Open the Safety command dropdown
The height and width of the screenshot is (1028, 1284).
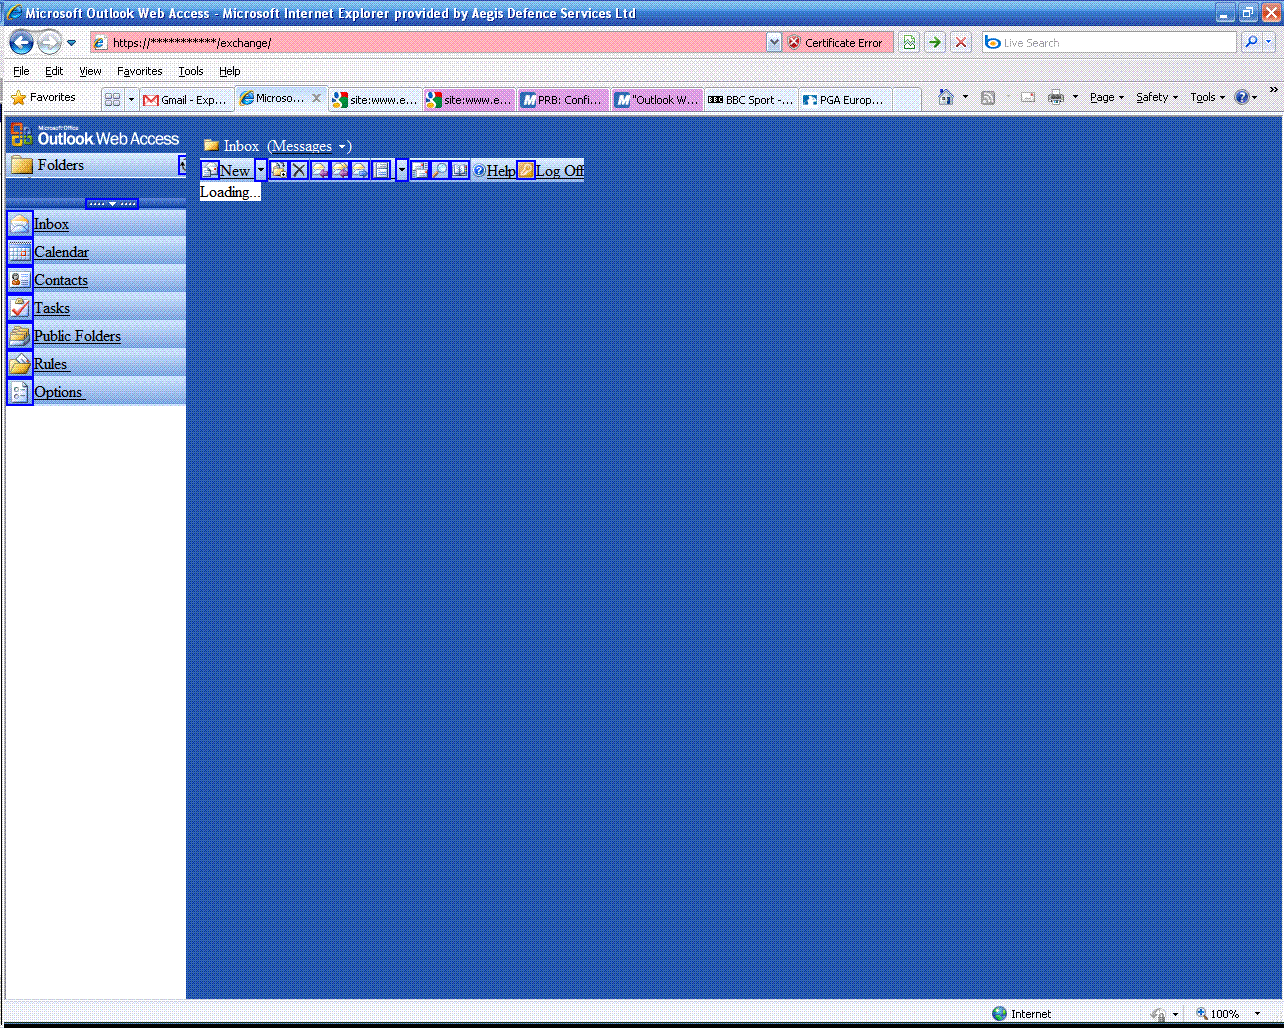[1157, 97]
